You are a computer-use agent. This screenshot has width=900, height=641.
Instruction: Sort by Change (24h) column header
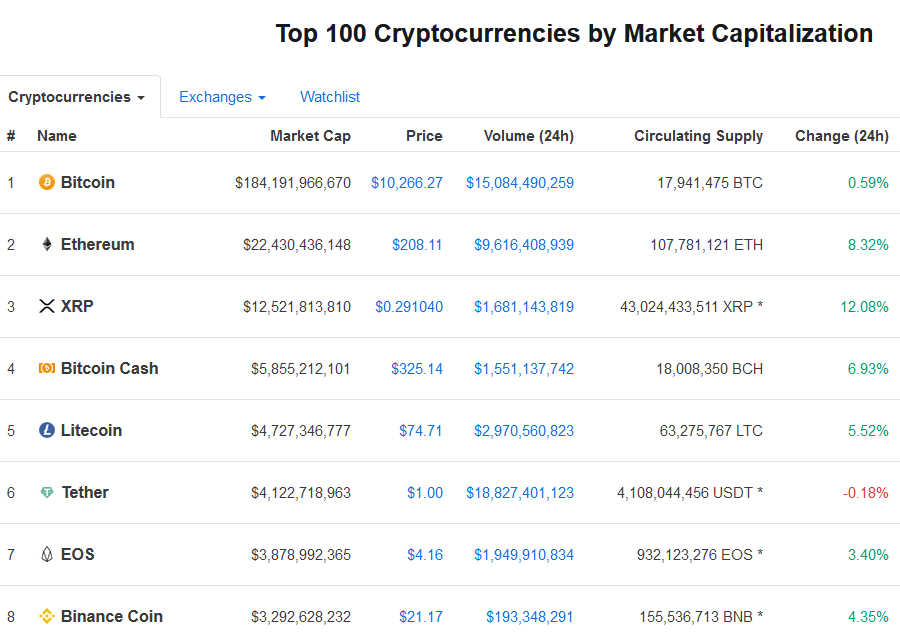click(x=842, y=136)
